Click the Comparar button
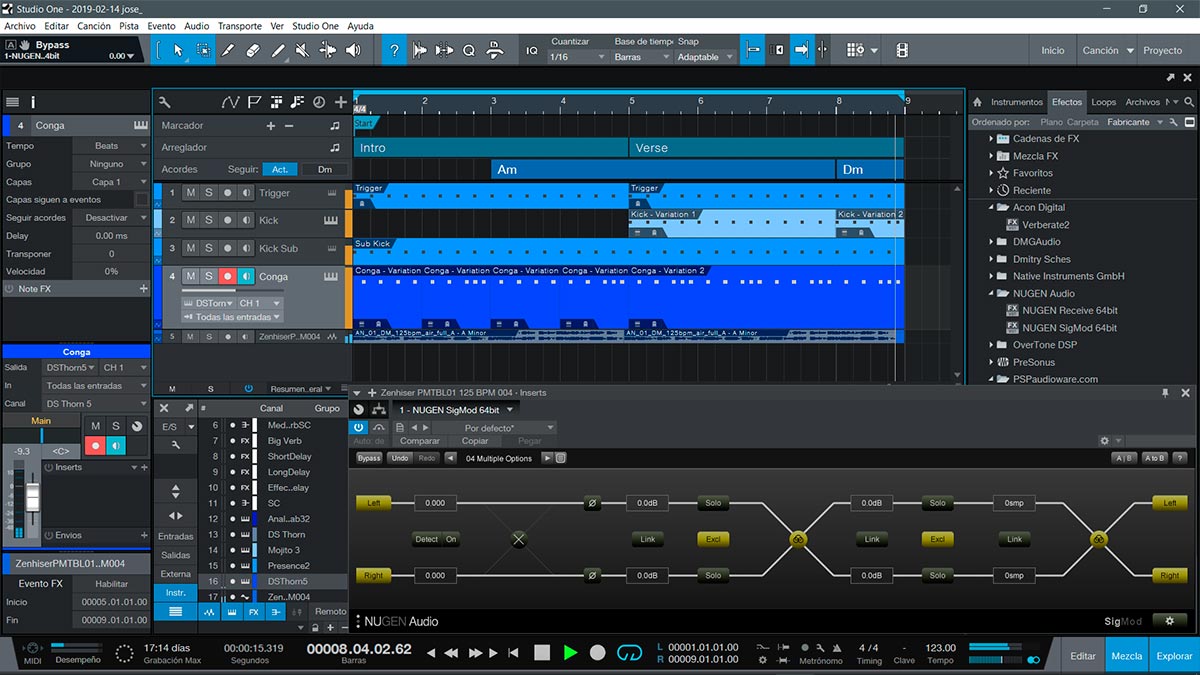Screen dimensions: 1200x675 (x=420, y=441)
